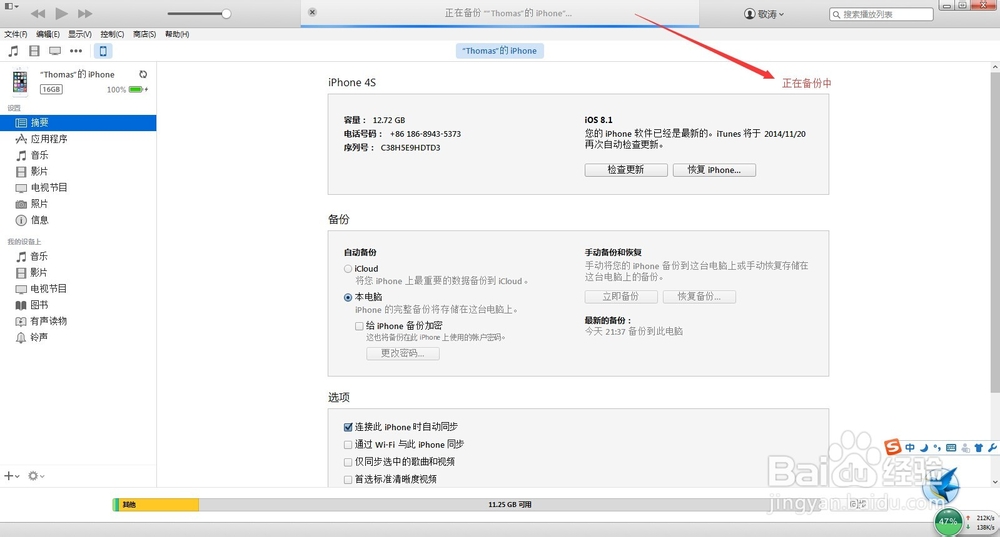Enable 仅同步选中的歌曲和视频 checkbox
This screenshot has width=1000, height=537.
point(348,462)
